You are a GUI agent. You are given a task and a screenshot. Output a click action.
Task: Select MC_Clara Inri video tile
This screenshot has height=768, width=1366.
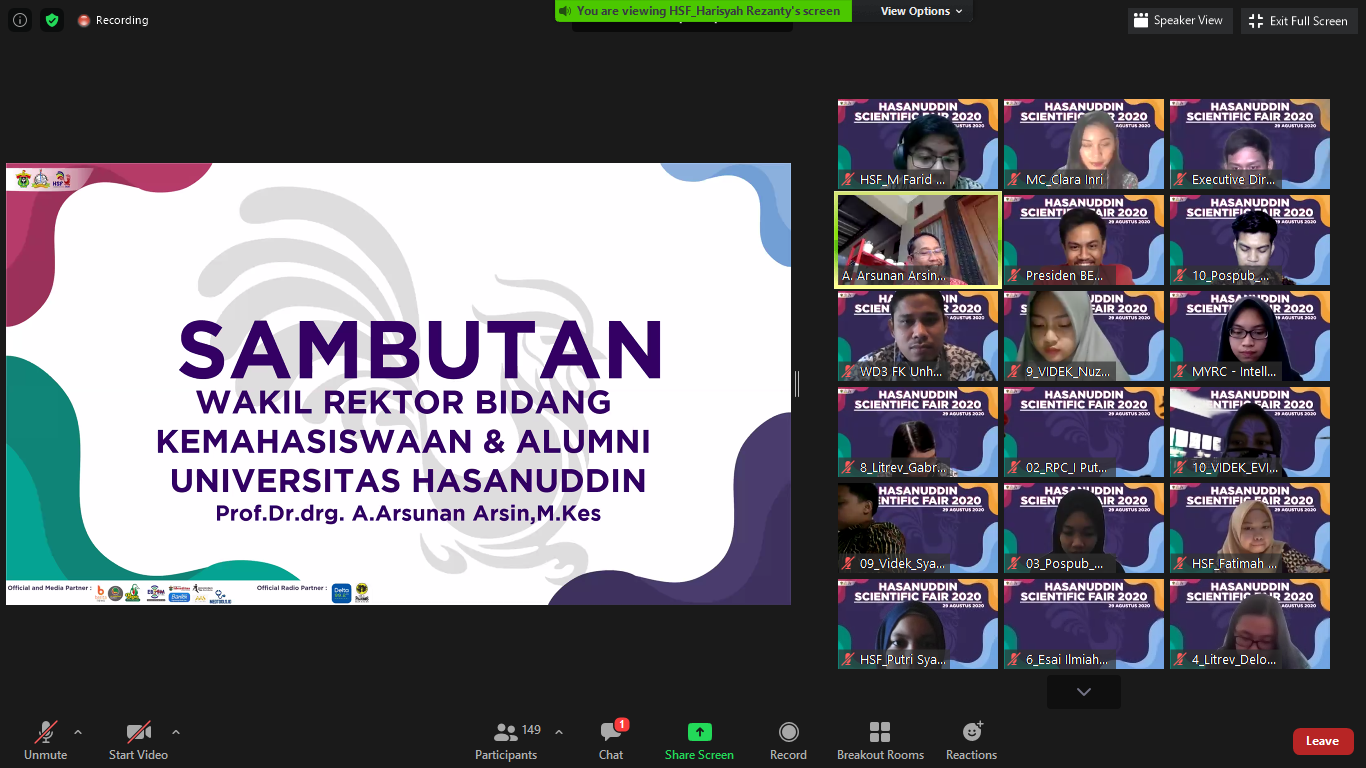[x=1084, y=144]
